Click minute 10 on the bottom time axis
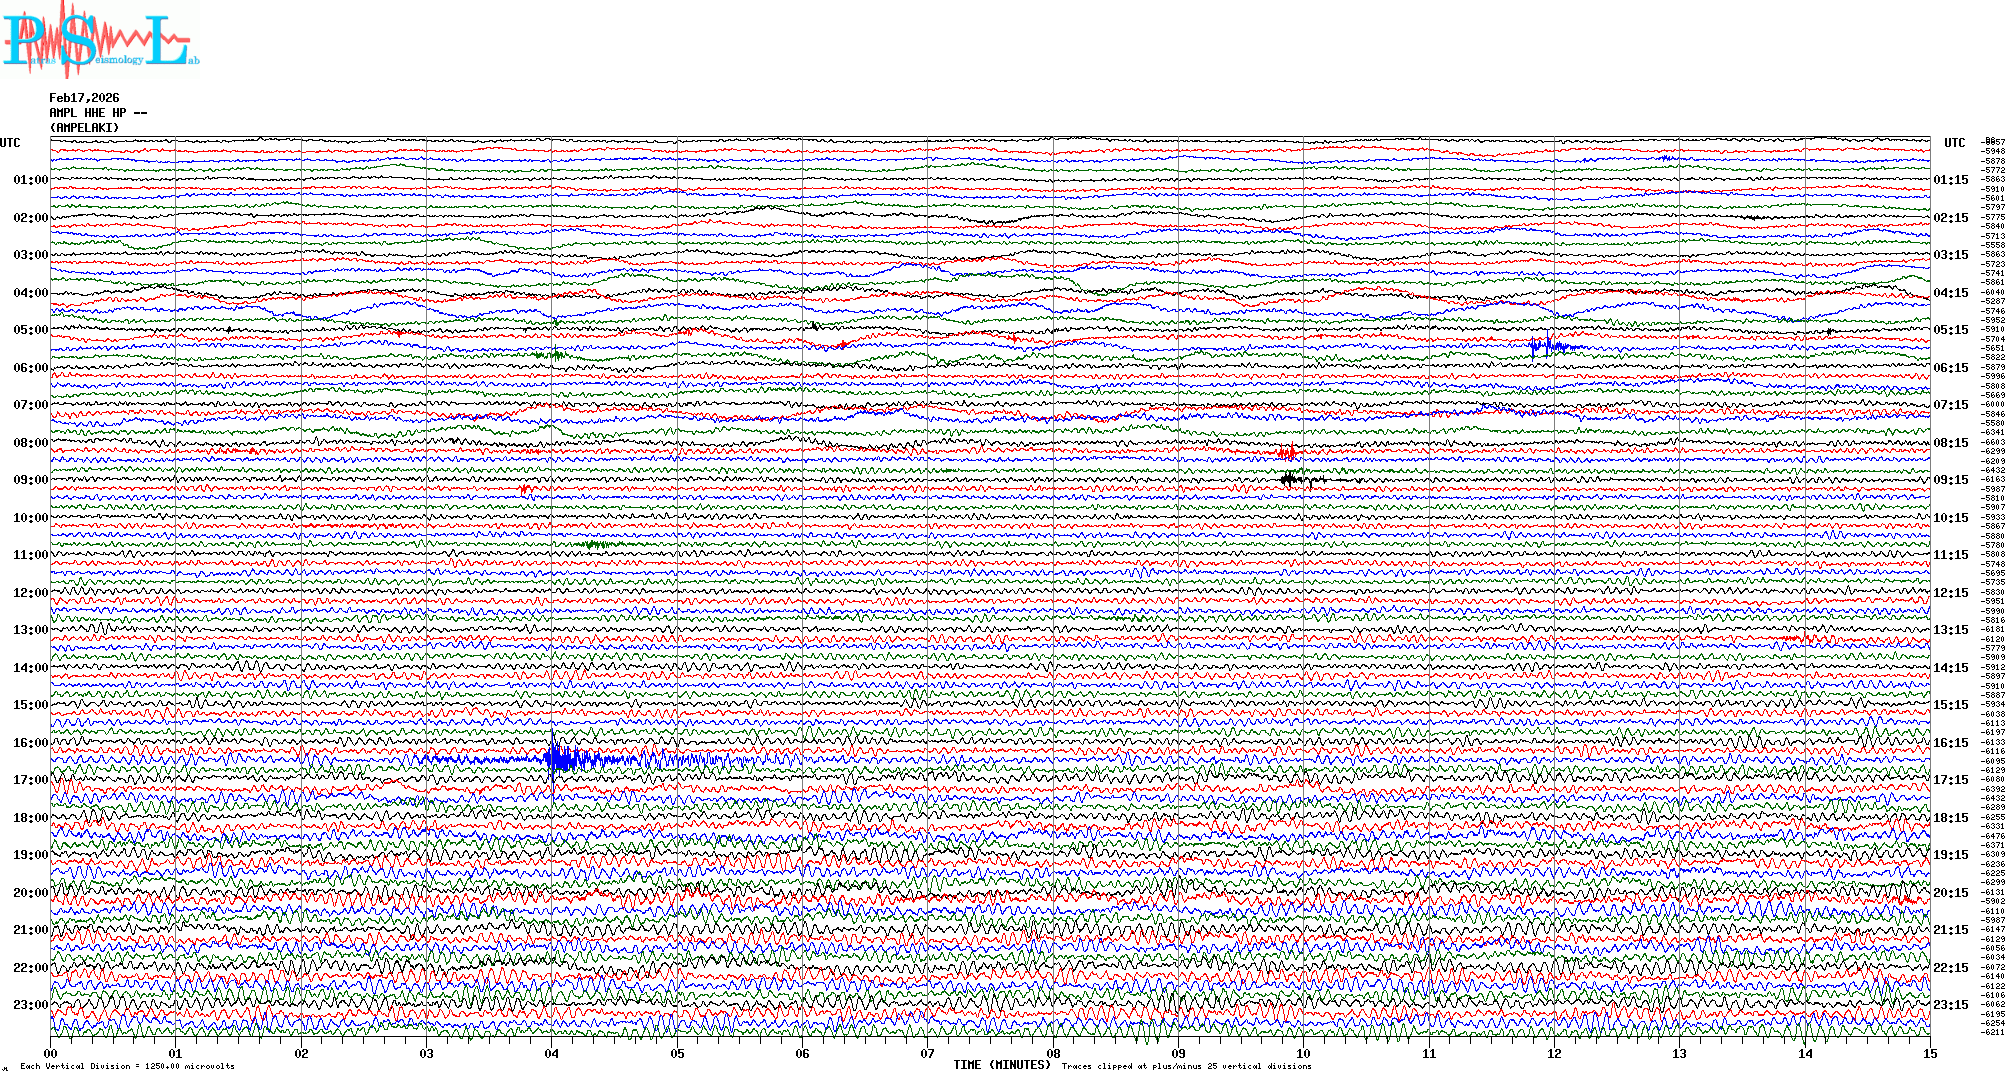 (x=1303, y=1054)
